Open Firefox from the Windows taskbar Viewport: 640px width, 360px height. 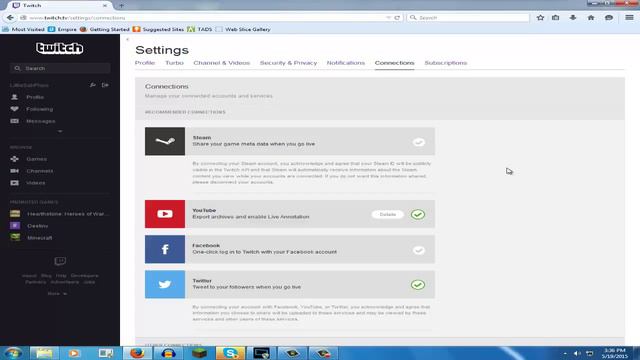[137, 353]
